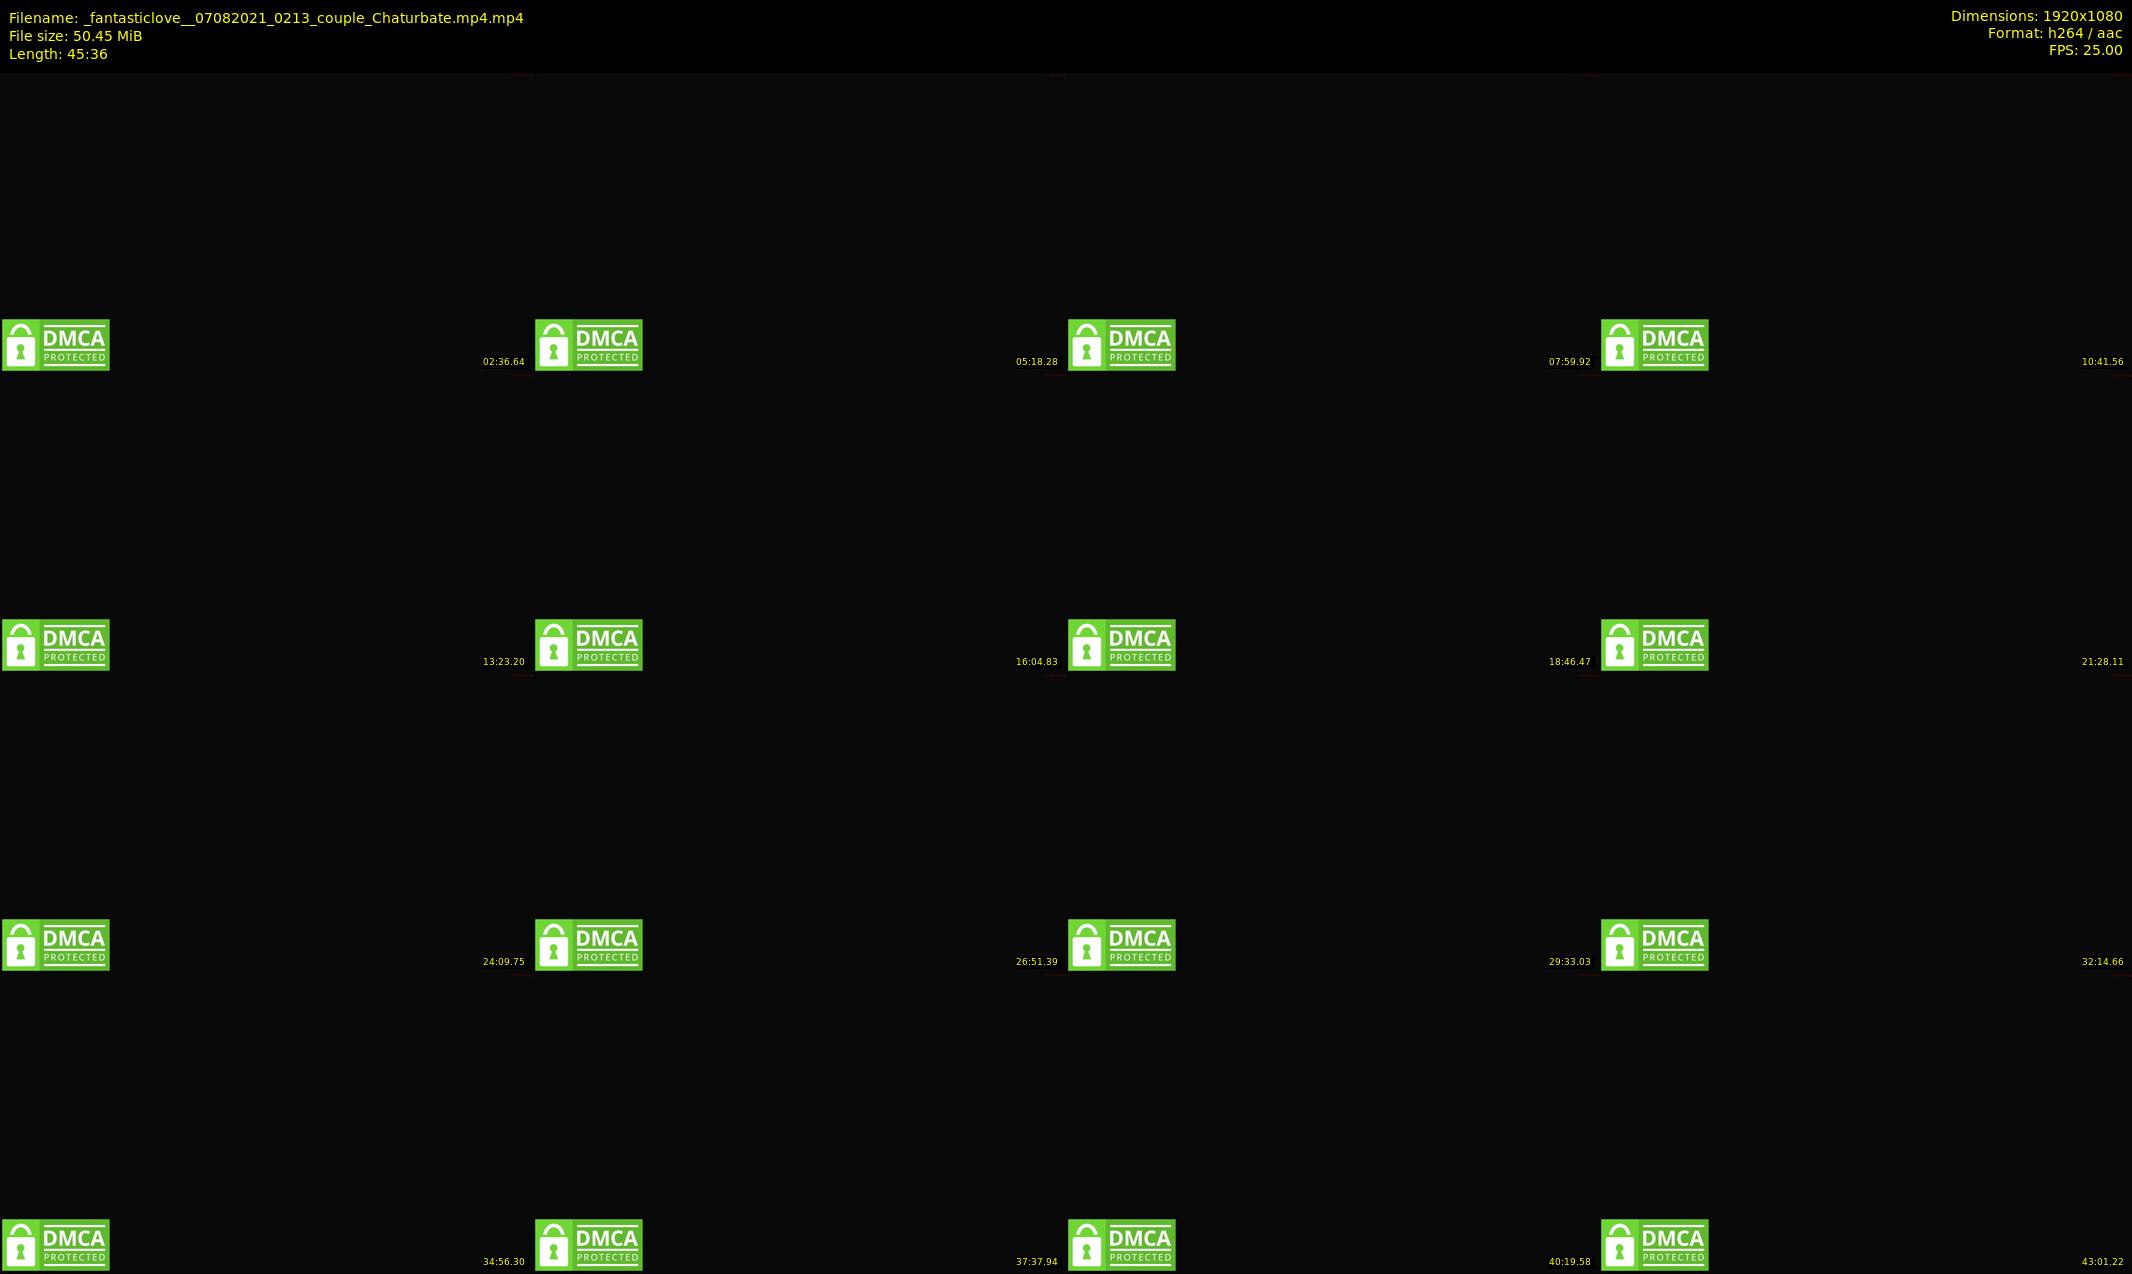The image size is (2132, 1274).
Task: Click the 26:51.39 timestamp label
Action: (x=1036, y=962)
